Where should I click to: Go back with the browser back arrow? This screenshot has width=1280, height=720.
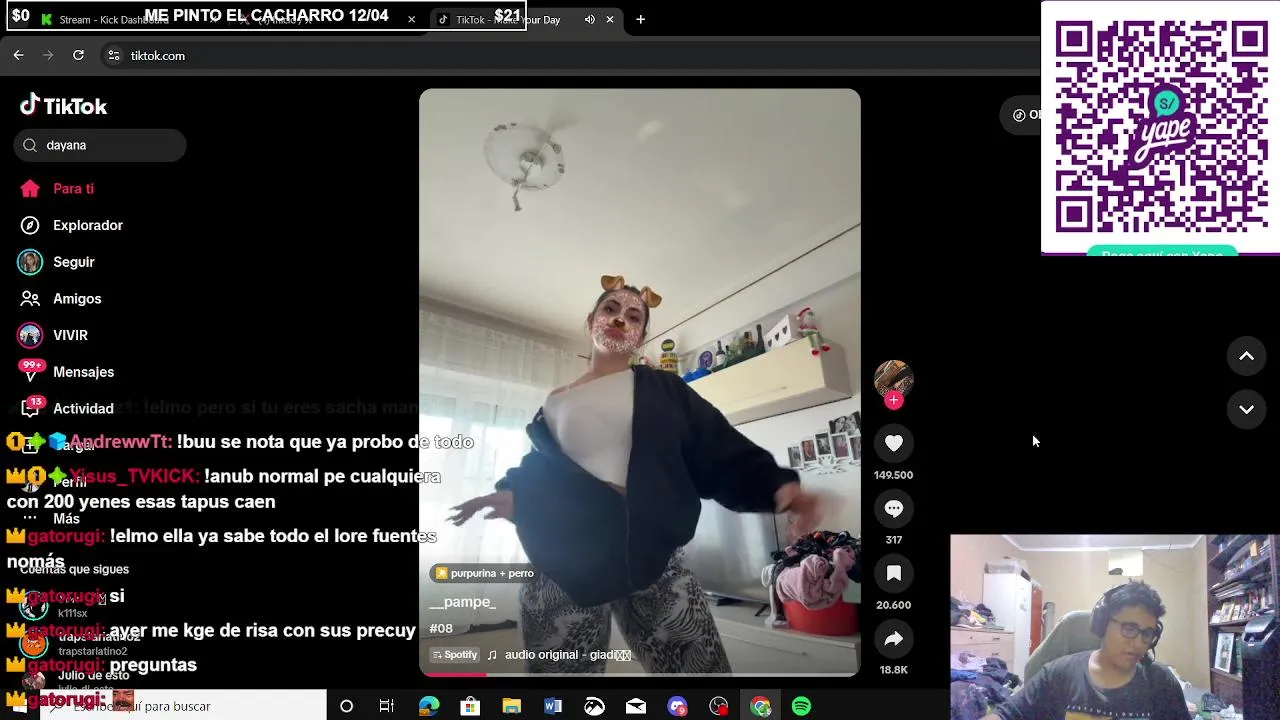tap(18, 56)
